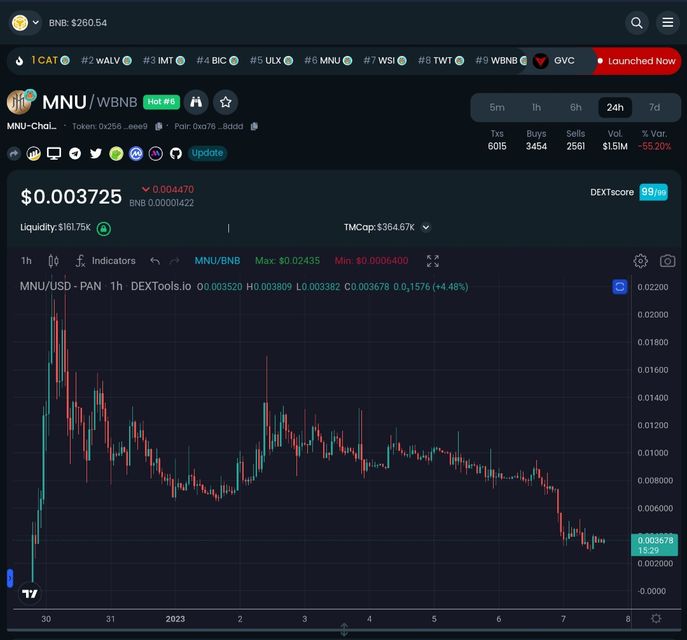Image resolution: width=687 pixels, height=640 pixels.
Task: Select the 1h stats timeframe tab
Action: [x=536, y=107]
